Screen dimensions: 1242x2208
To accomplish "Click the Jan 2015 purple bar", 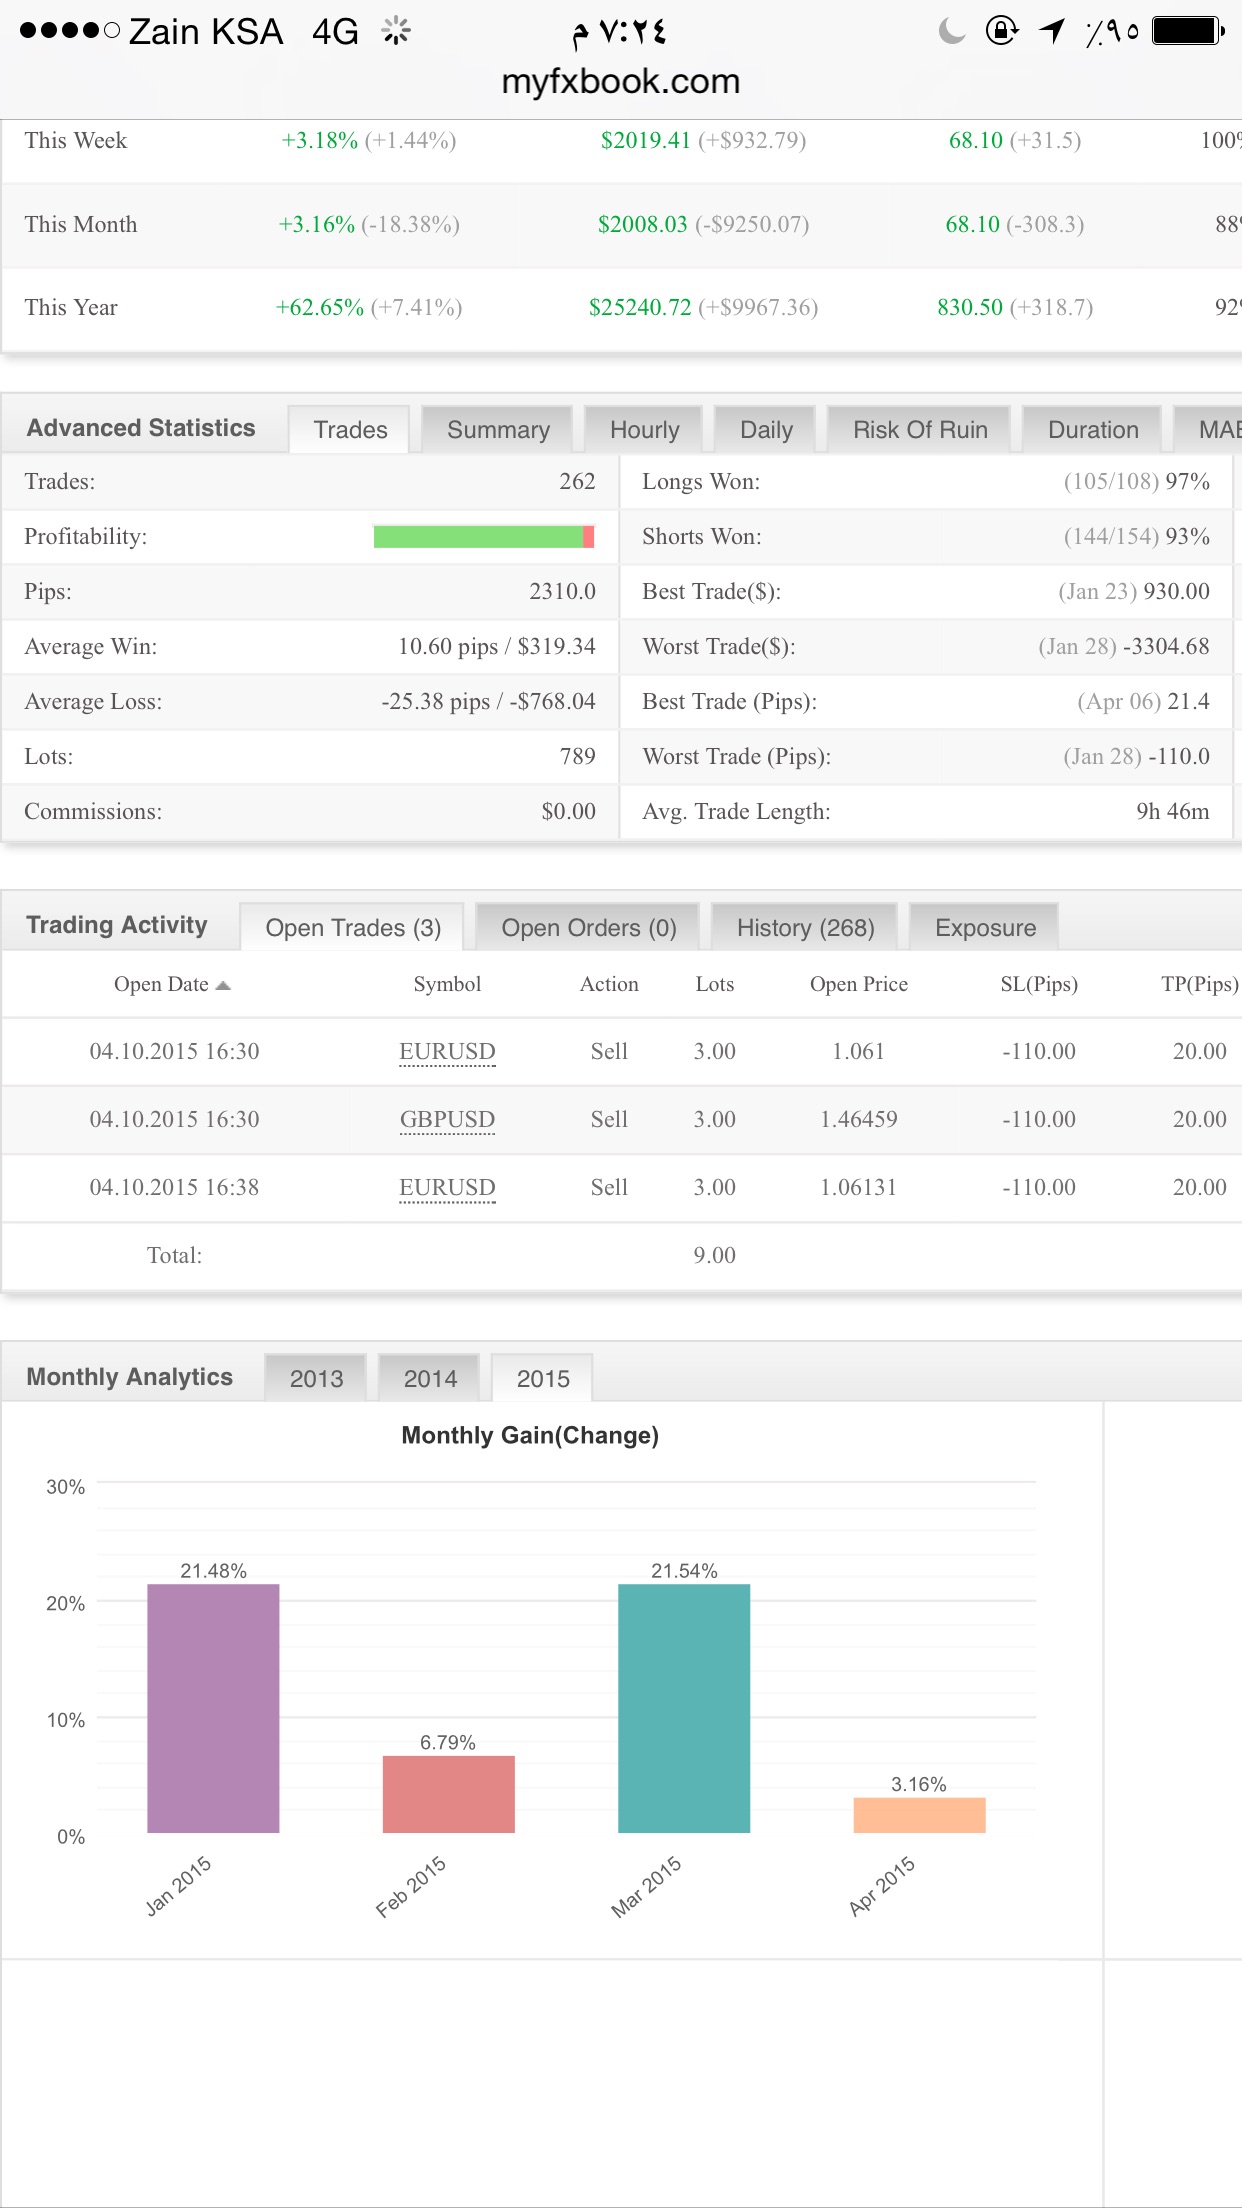I will tap(213, 1708).
